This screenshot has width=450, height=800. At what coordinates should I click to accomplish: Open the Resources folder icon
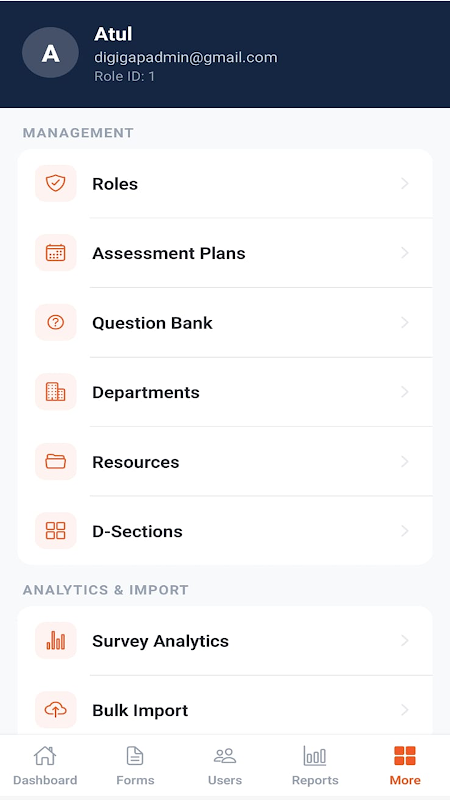pos(56,461)
